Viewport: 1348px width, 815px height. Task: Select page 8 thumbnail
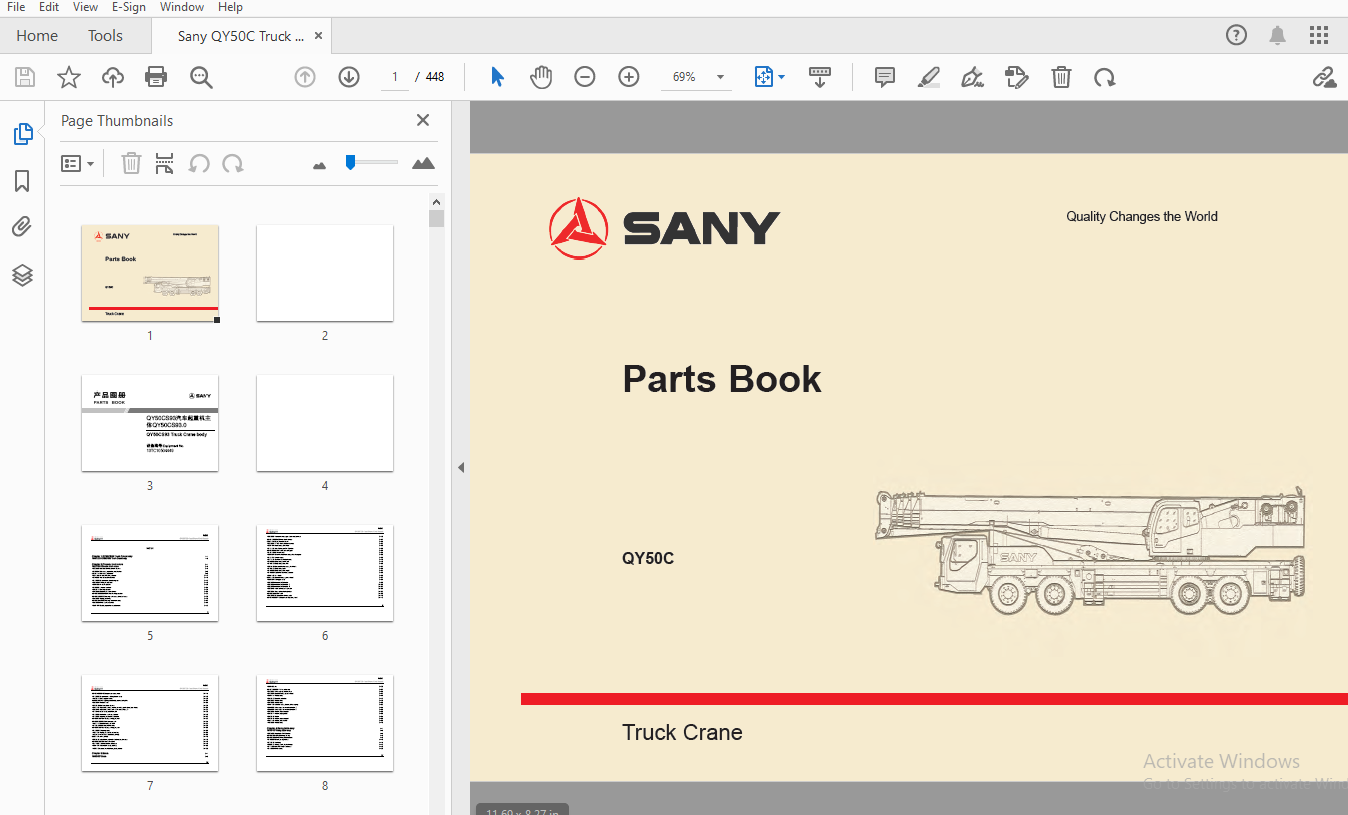tap(325, 723)
